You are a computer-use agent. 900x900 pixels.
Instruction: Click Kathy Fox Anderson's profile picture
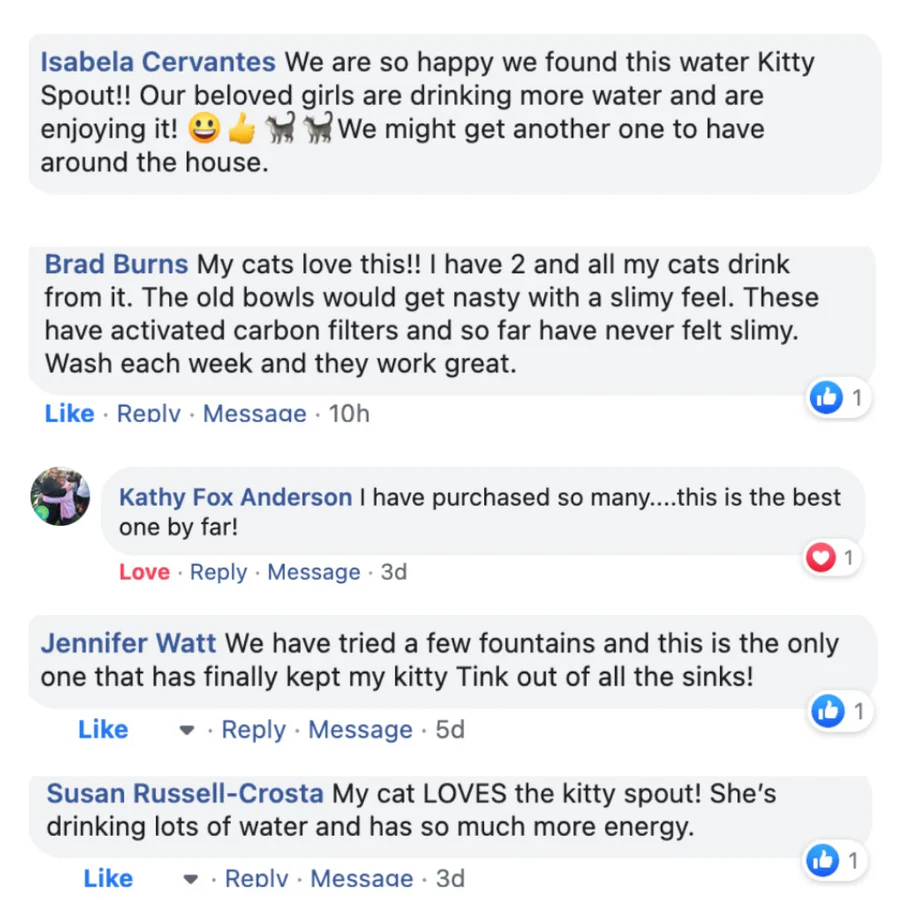point(60,497)
